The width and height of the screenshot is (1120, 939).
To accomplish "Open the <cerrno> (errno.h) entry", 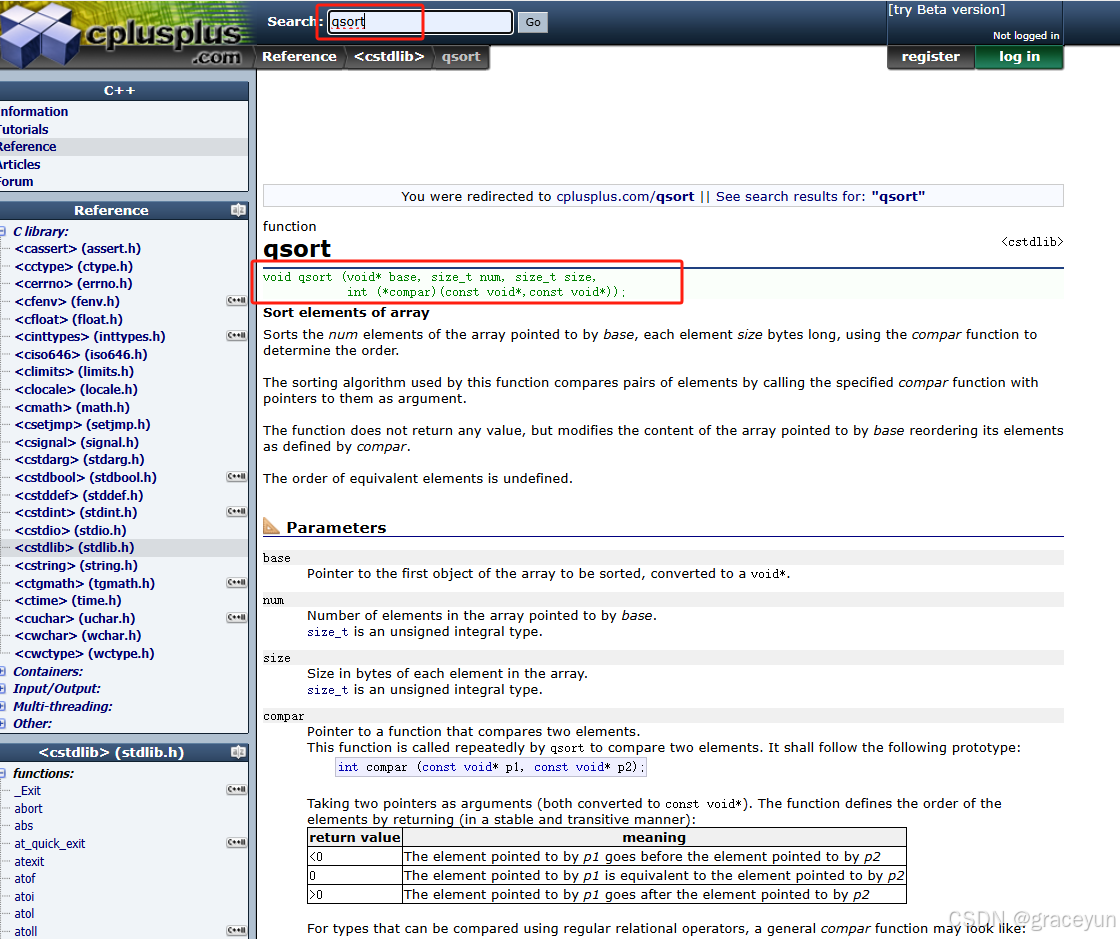I will pyautogui.click(x=74, y=283).
